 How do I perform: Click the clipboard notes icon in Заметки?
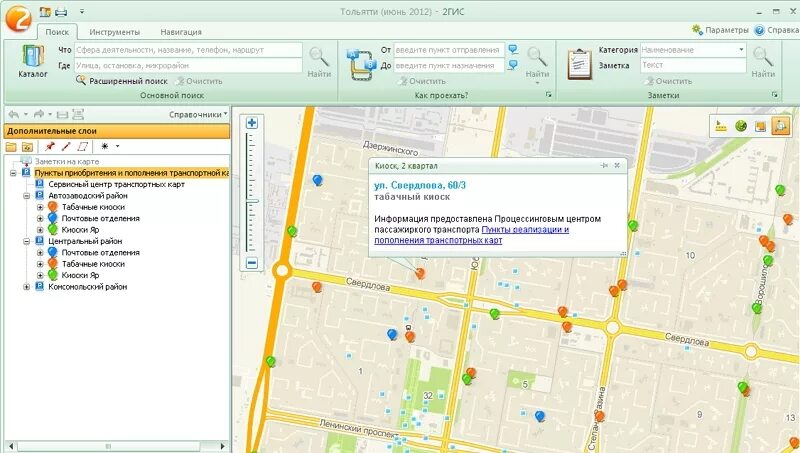coord(580,64)
